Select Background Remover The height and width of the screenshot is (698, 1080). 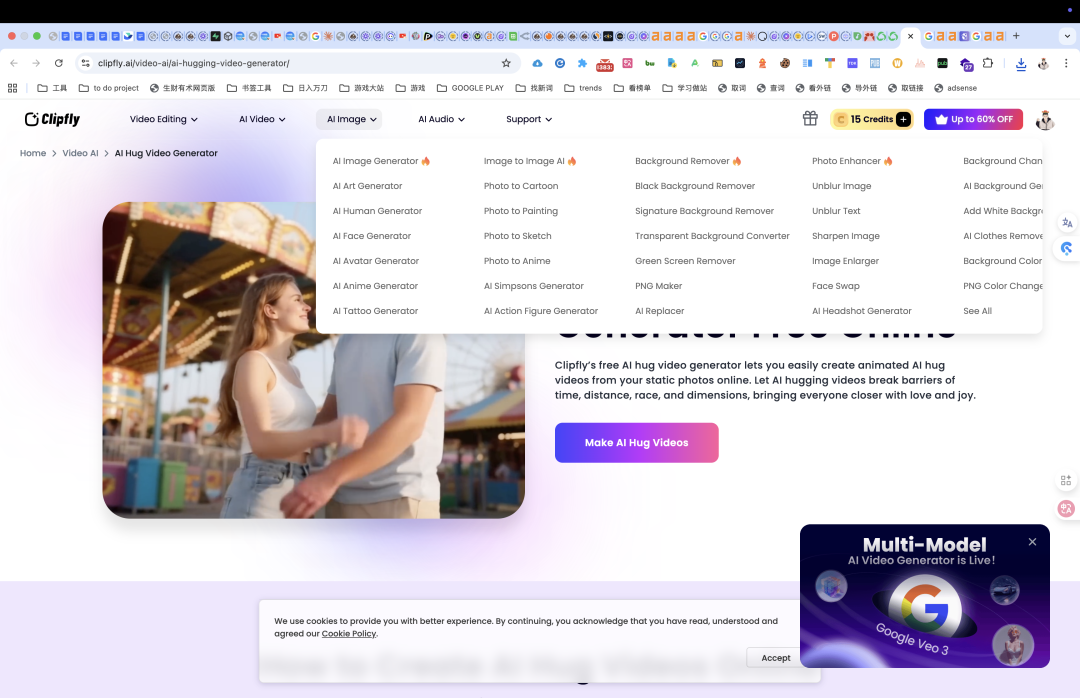click(x=688, y=161)
